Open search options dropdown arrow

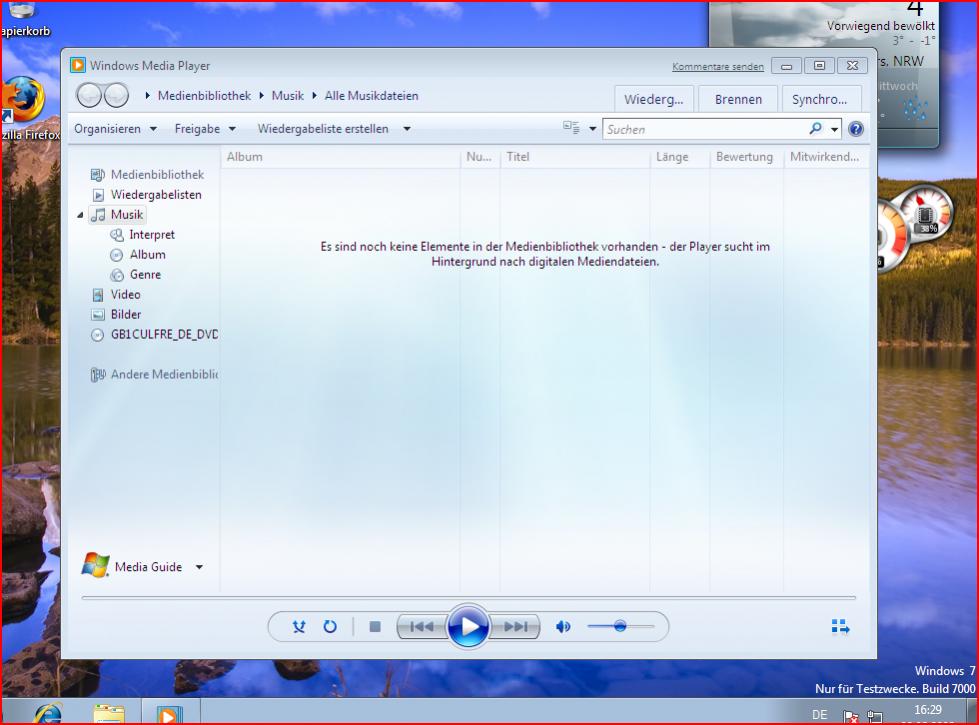834,129
